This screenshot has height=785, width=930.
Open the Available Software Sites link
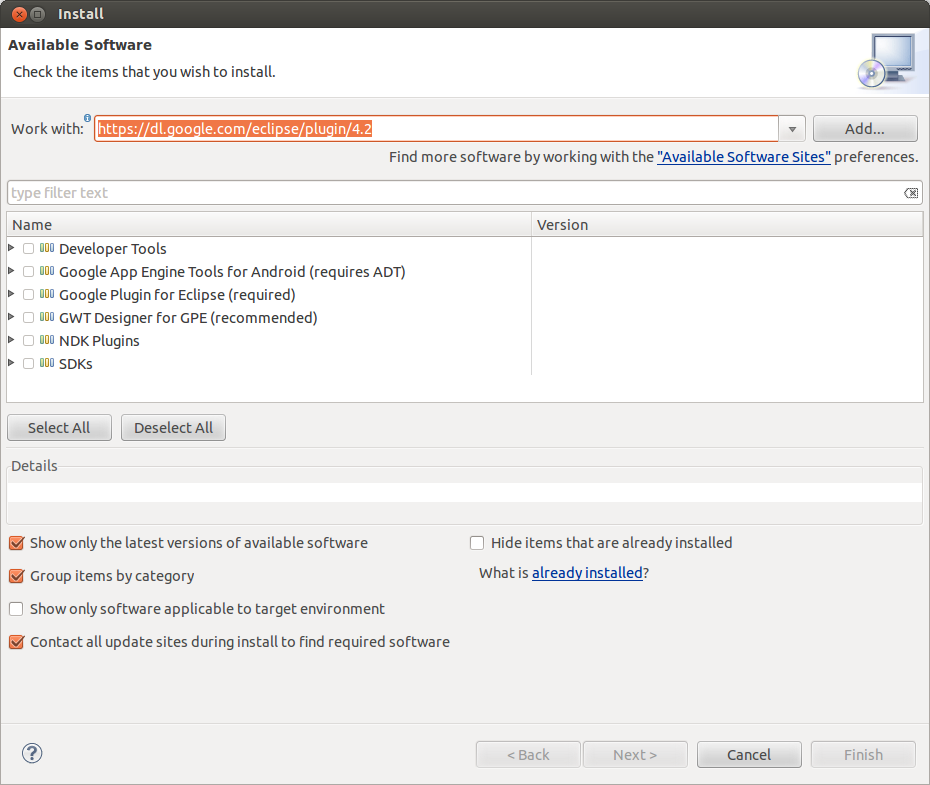click(743, 157)
